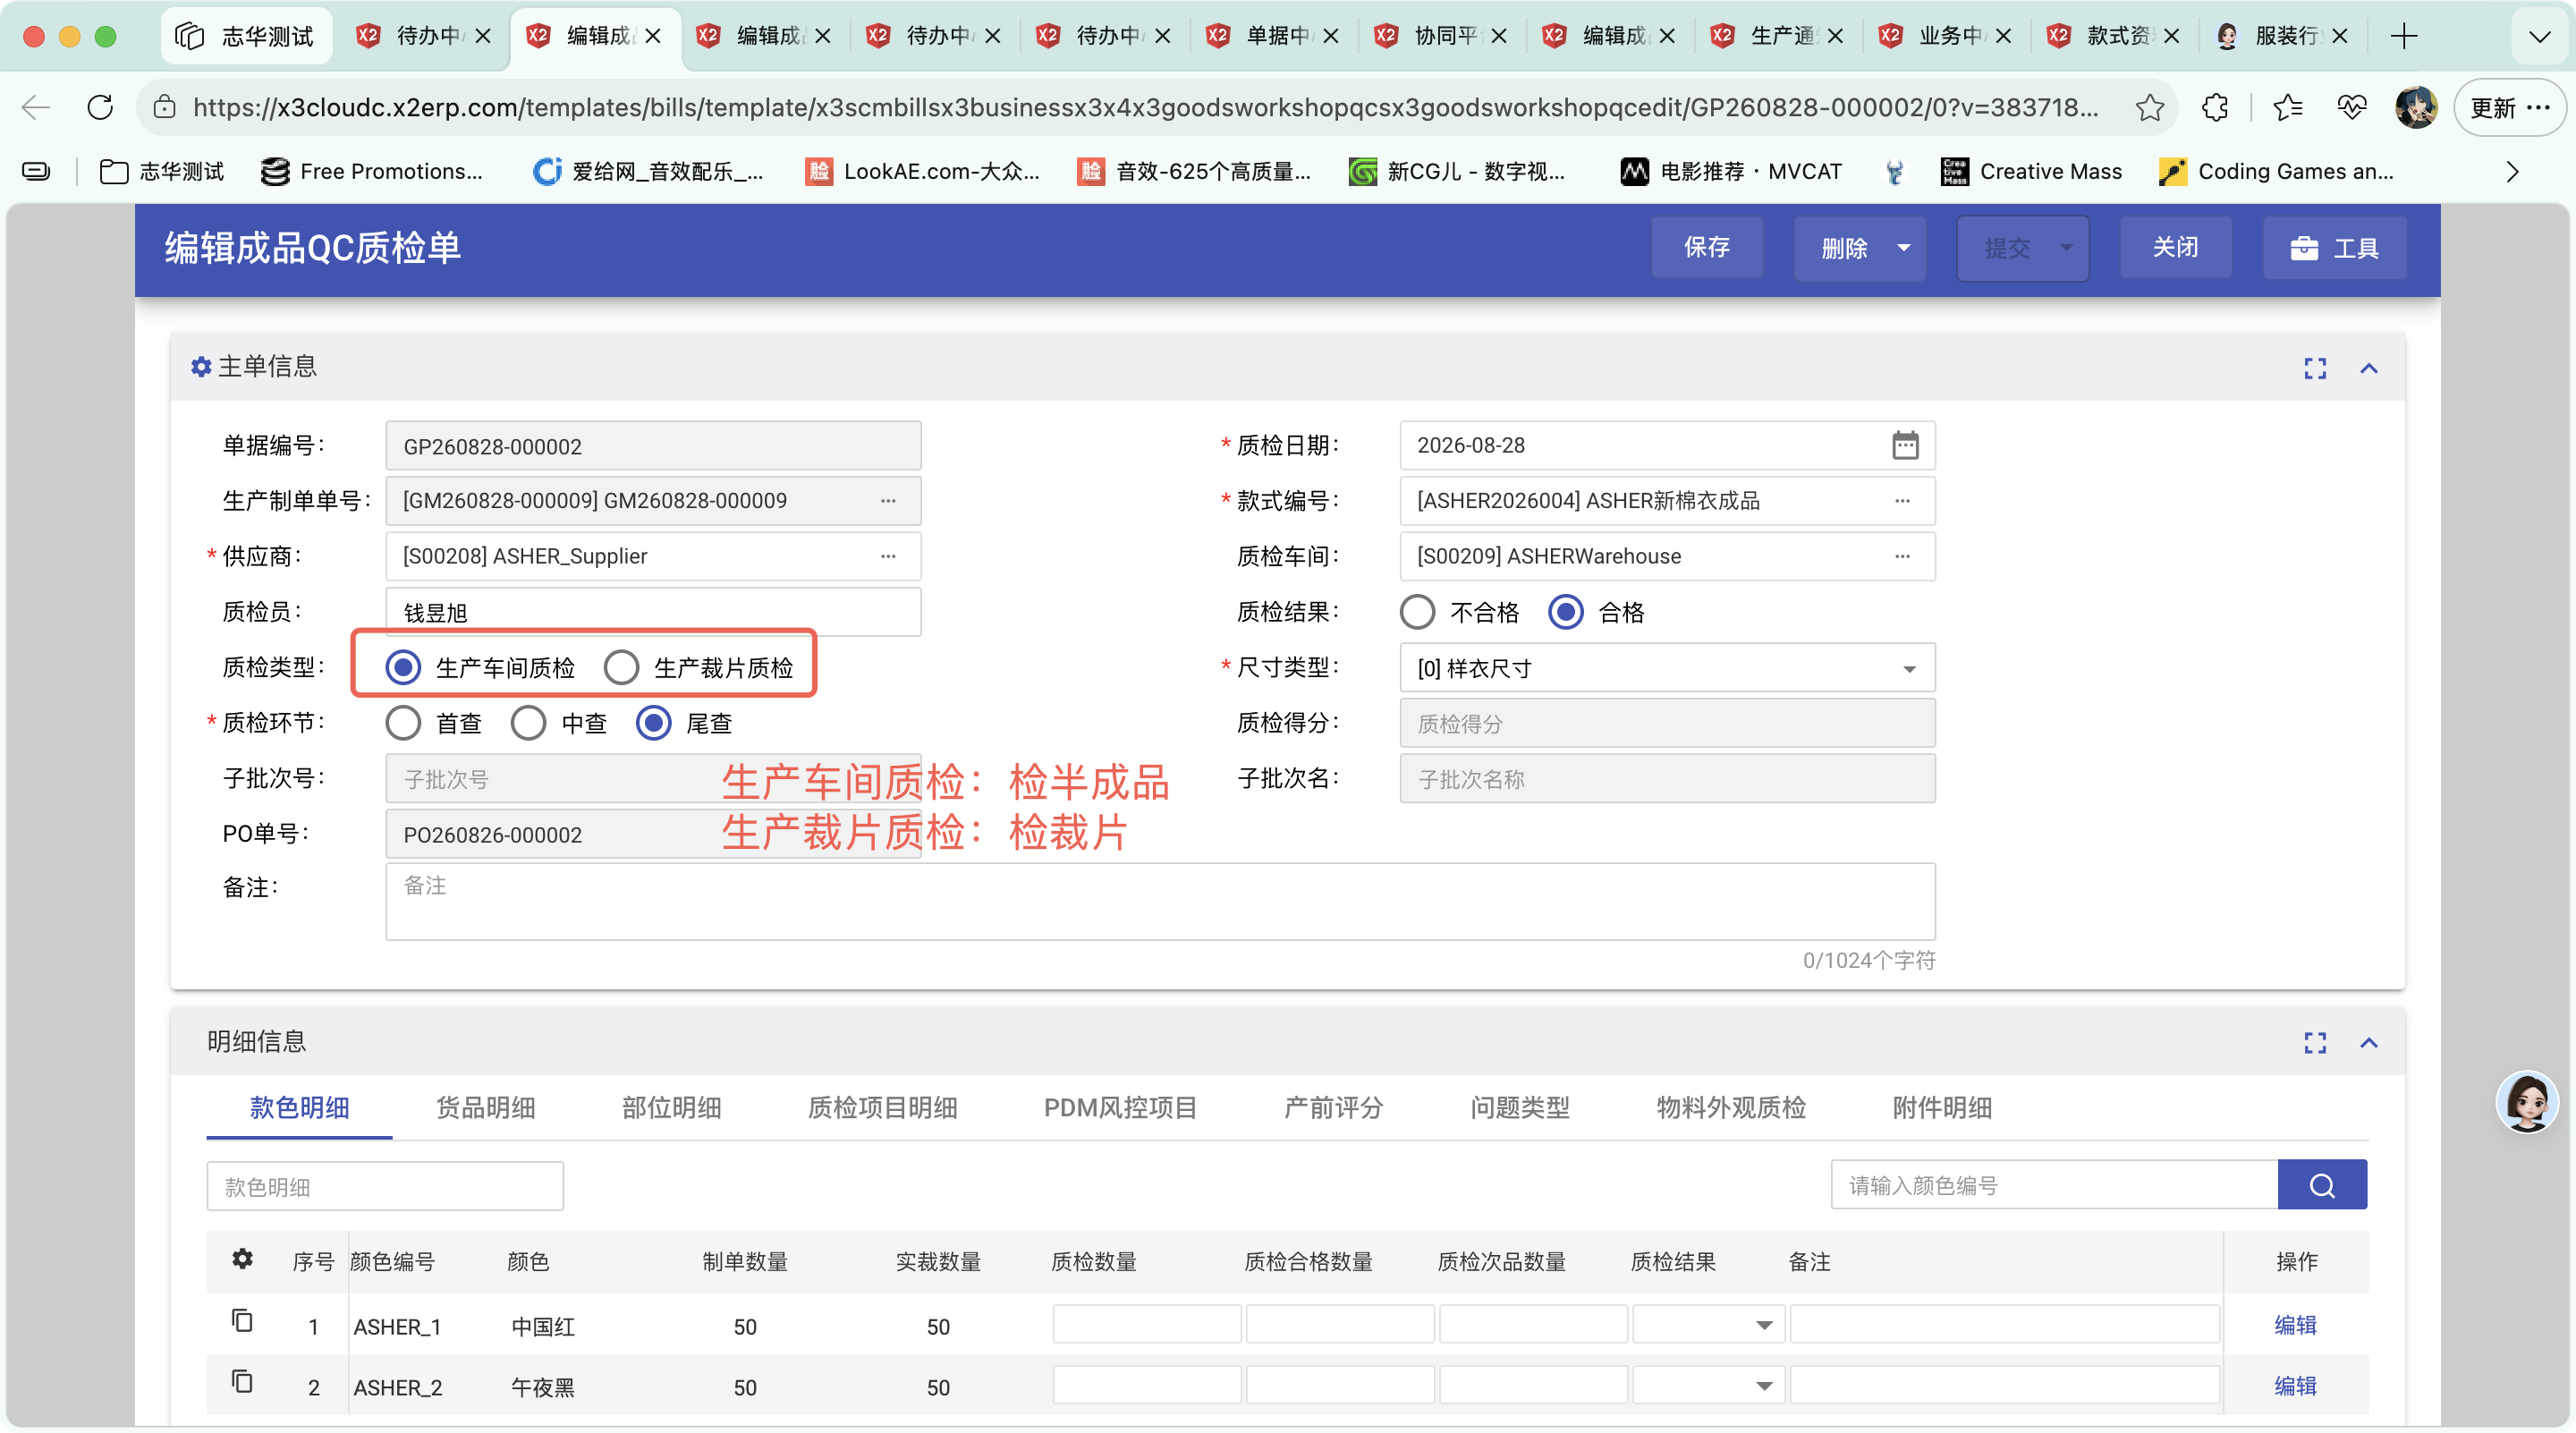Open the assistant avatar floating icon
This screenshot has height=1433, width=2576.
click(2527, 1101)
